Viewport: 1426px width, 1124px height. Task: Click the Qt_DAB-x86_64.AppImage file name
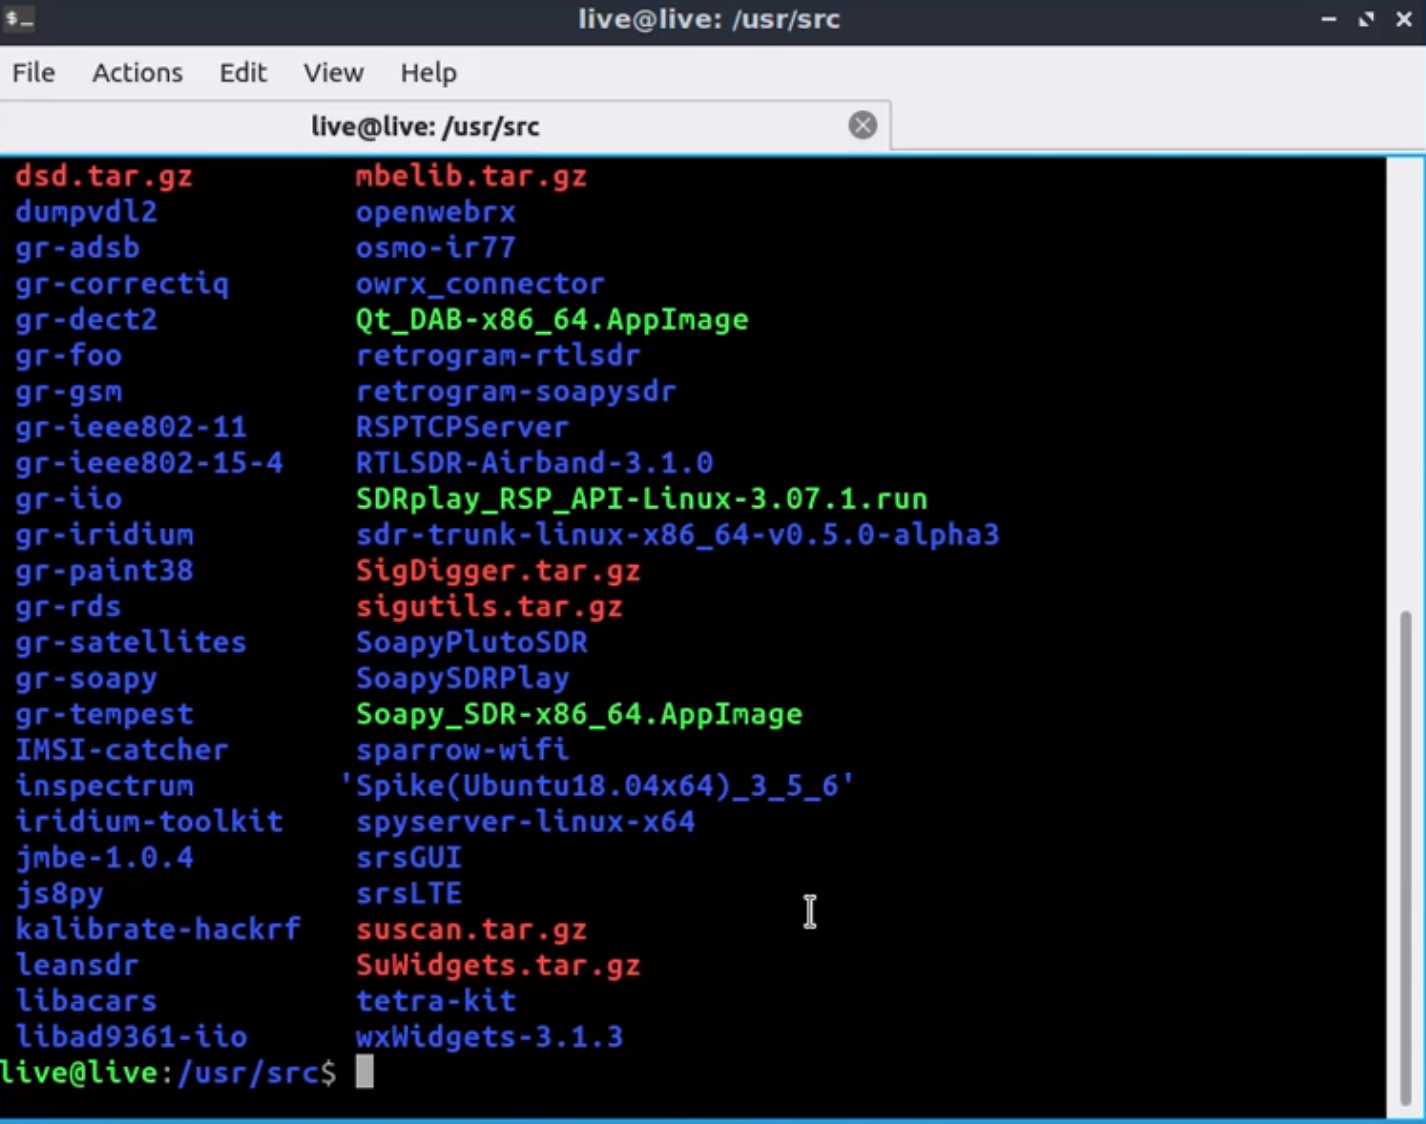click(552, 320)
